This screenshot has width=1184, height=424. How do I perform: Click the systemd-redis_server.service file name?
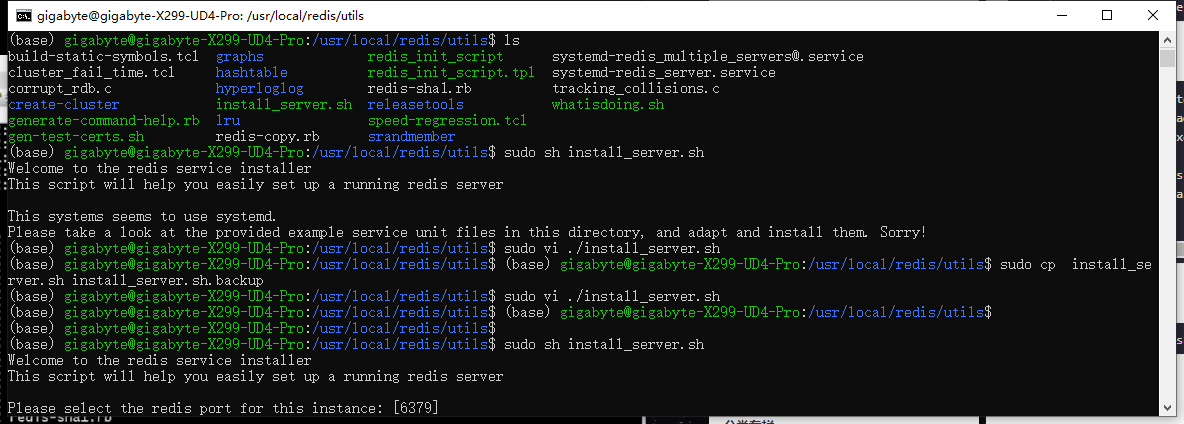pos(664,72)
